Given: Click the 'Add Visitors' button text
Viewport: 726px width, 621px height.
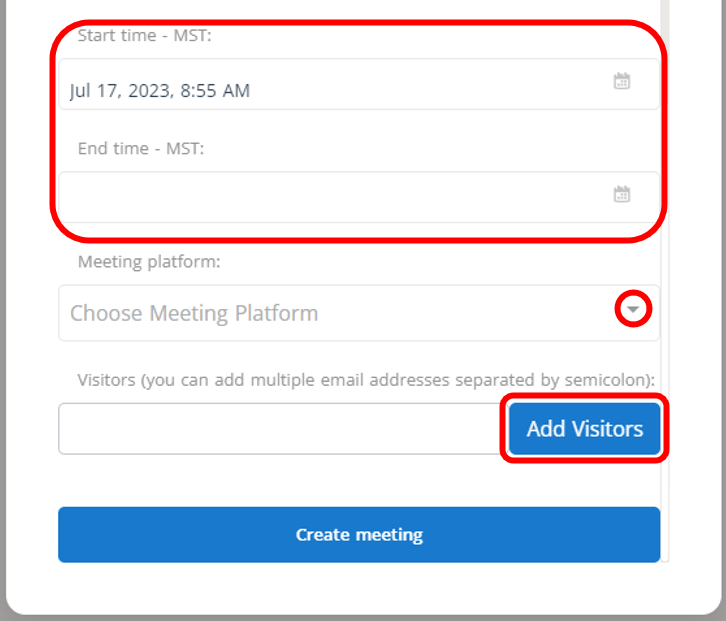Looking at the screenshot, I should (x=585, y=429).
